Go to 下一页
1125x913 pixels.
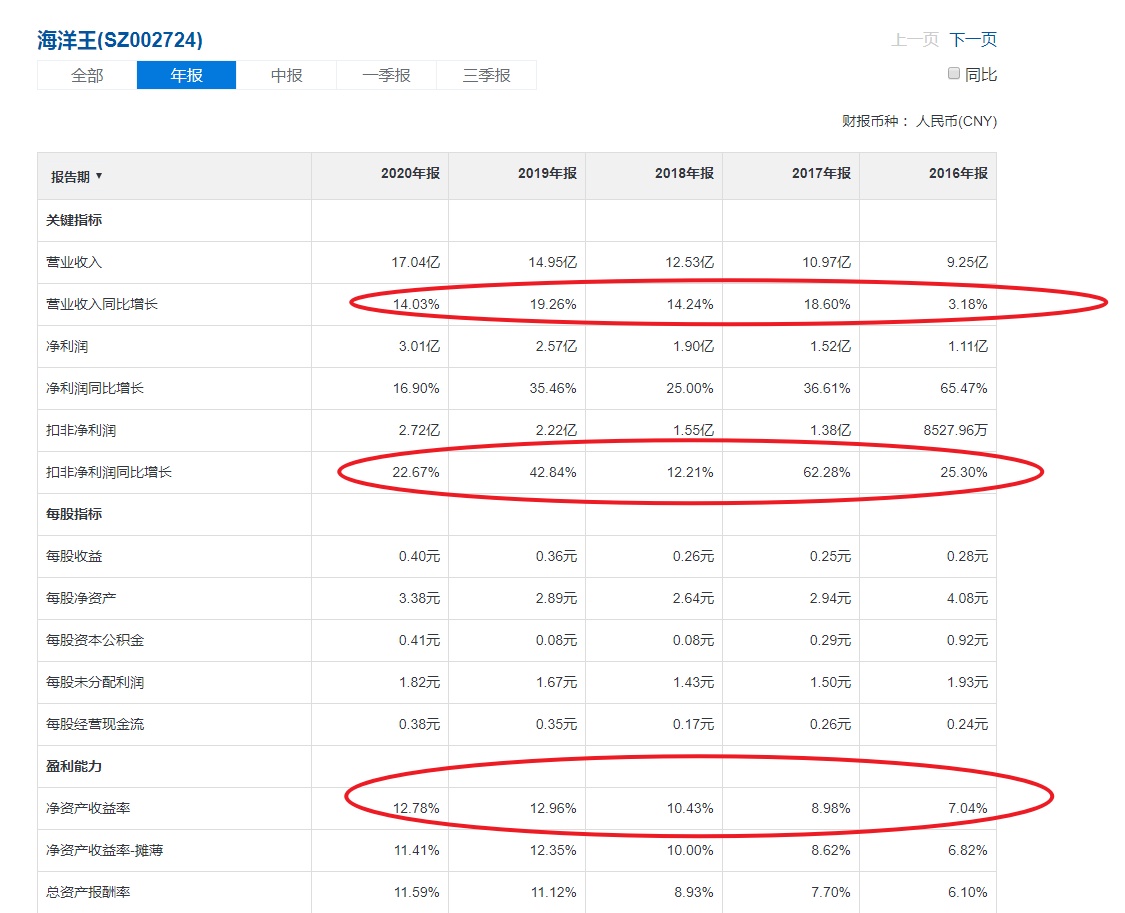pos(973,39)
